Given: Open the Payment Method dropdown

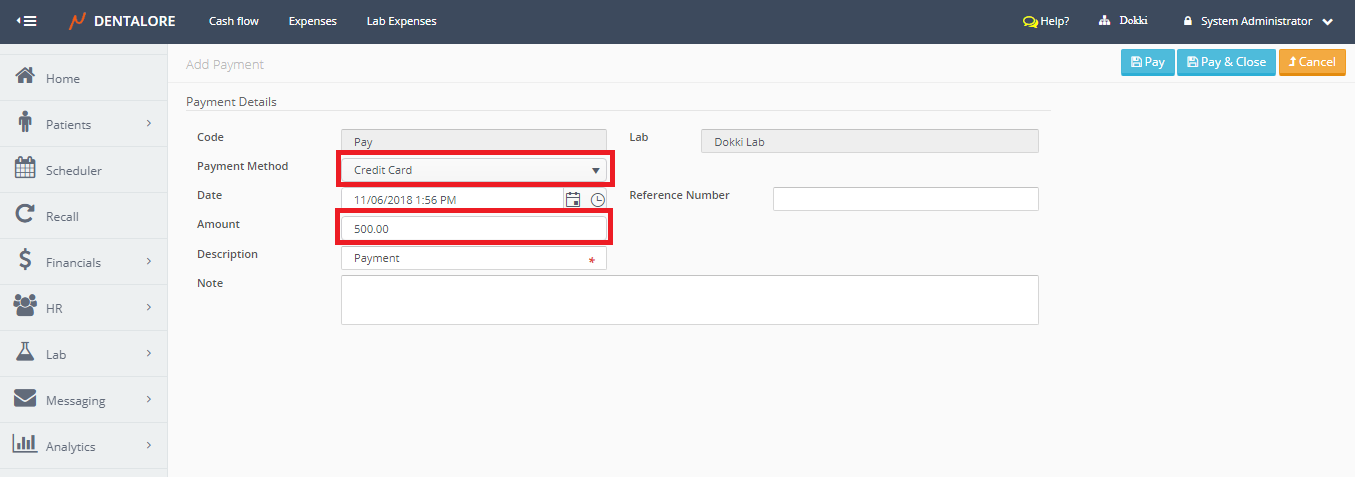Looking at the screenshot, I should pos(474,170).
